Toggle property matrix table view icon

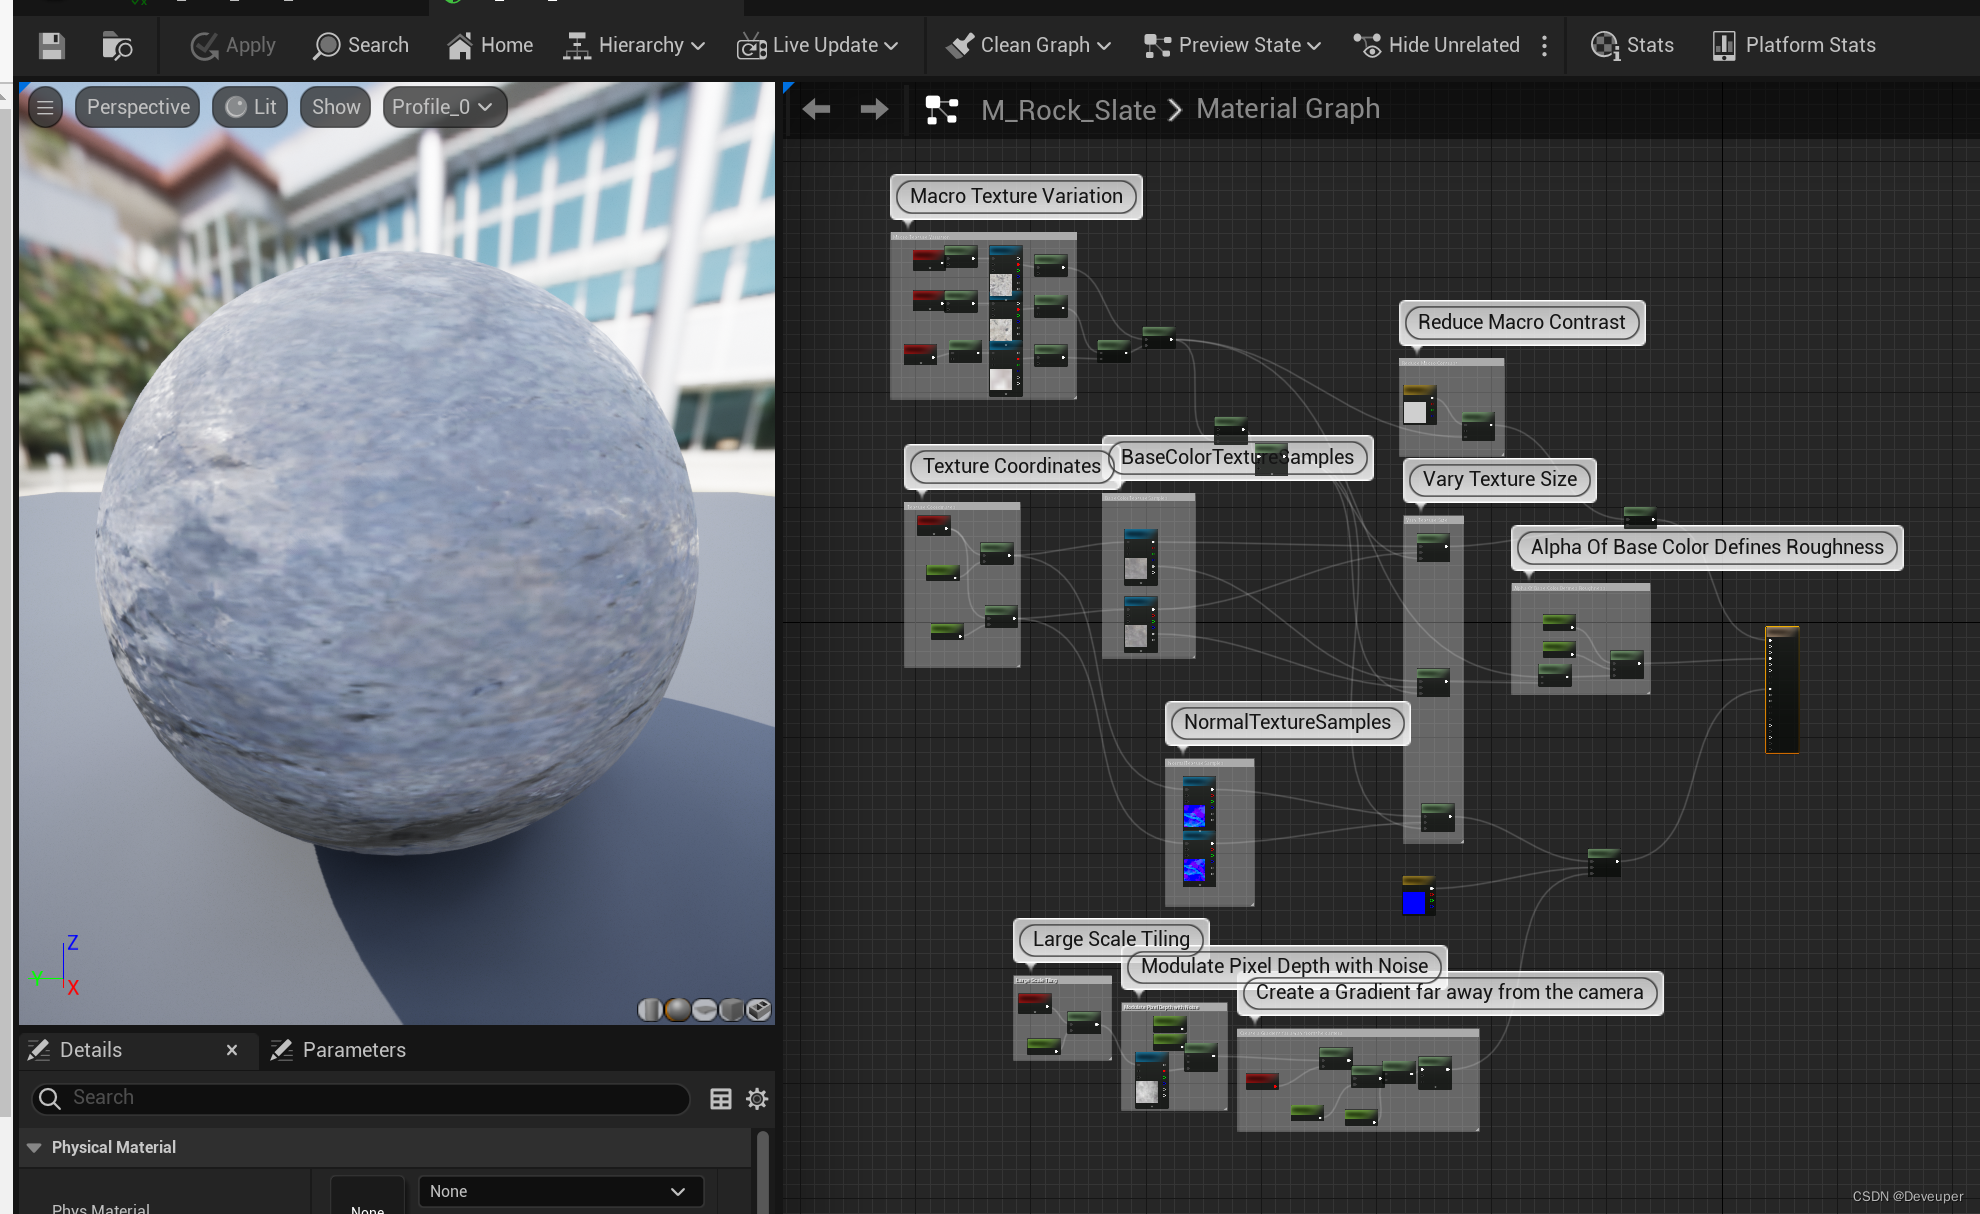coord(720,1099)
